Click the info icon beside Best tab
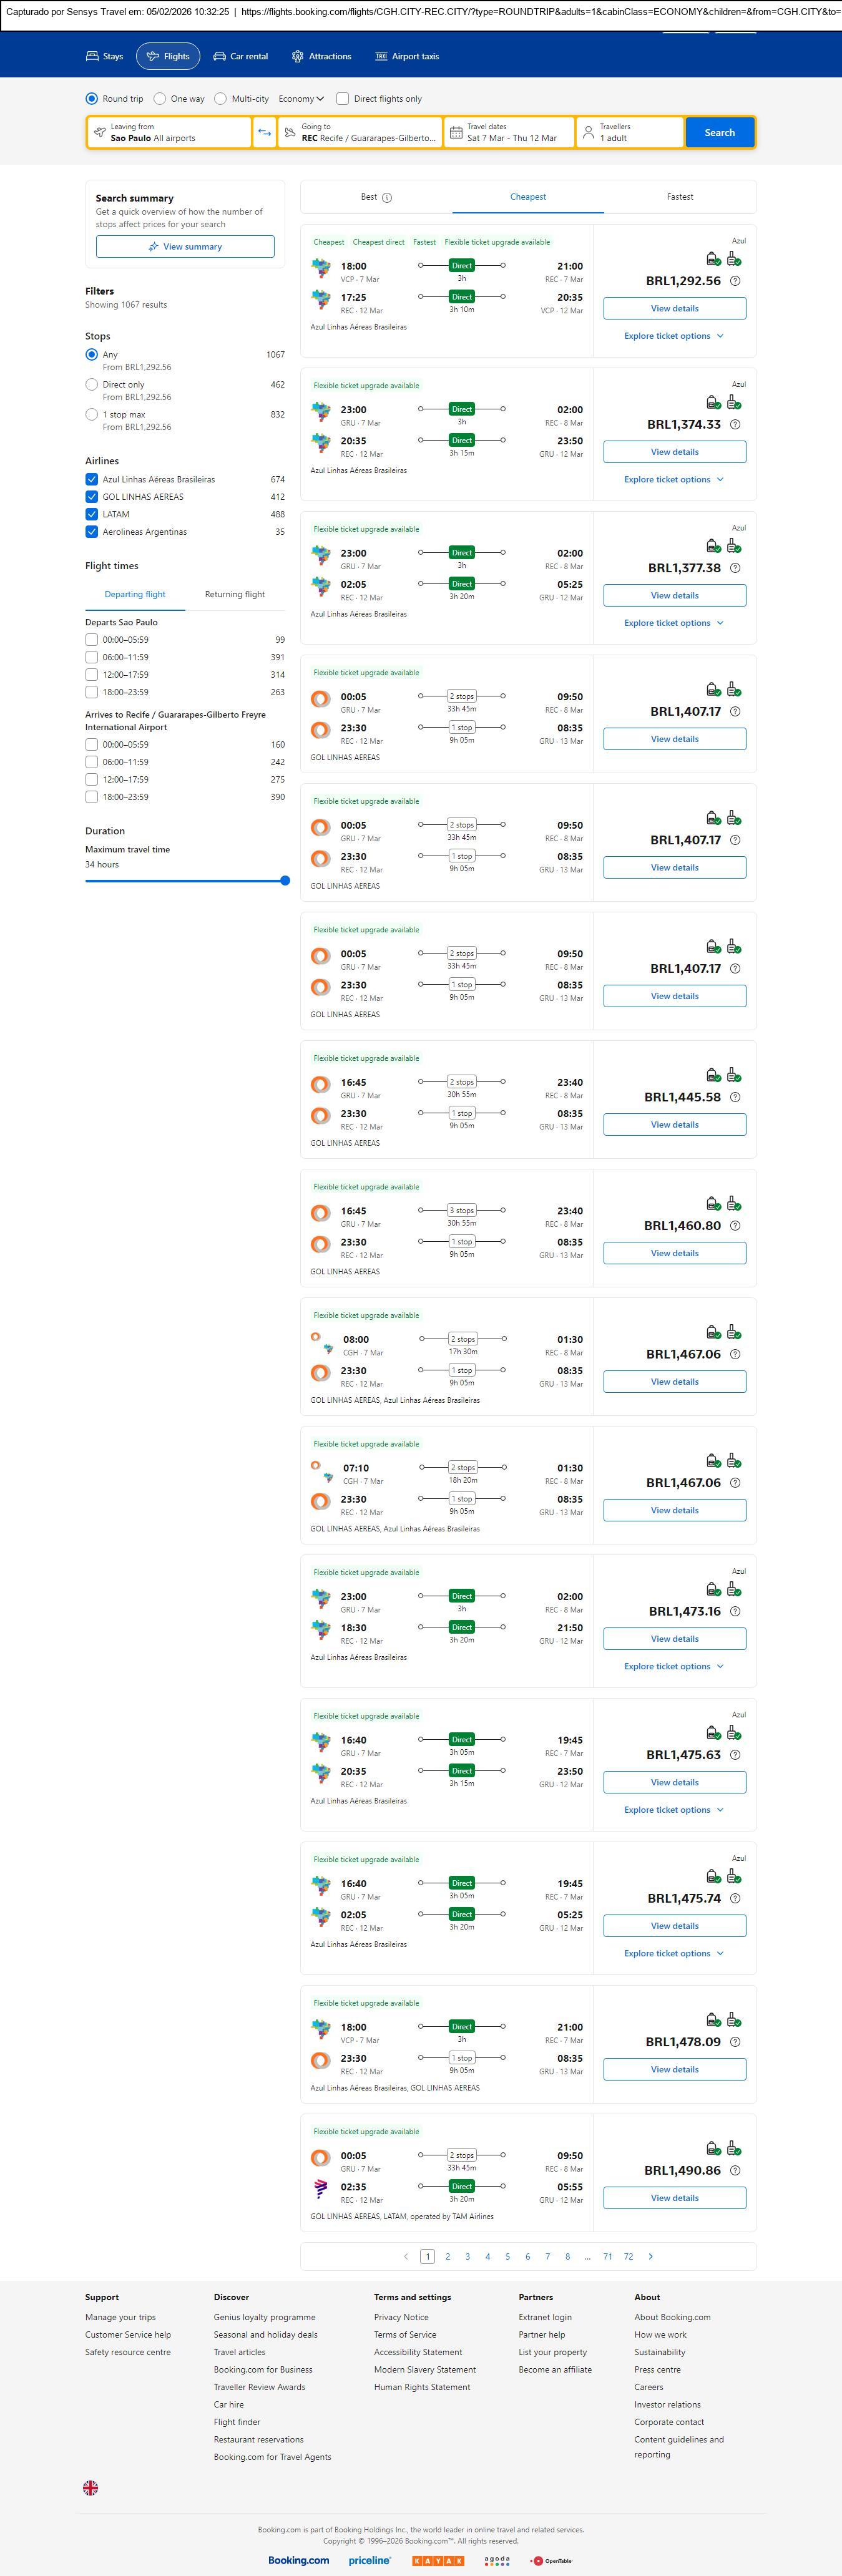Image resolution: width=842 pixels, height=2576 pixels. click(387, 198)
